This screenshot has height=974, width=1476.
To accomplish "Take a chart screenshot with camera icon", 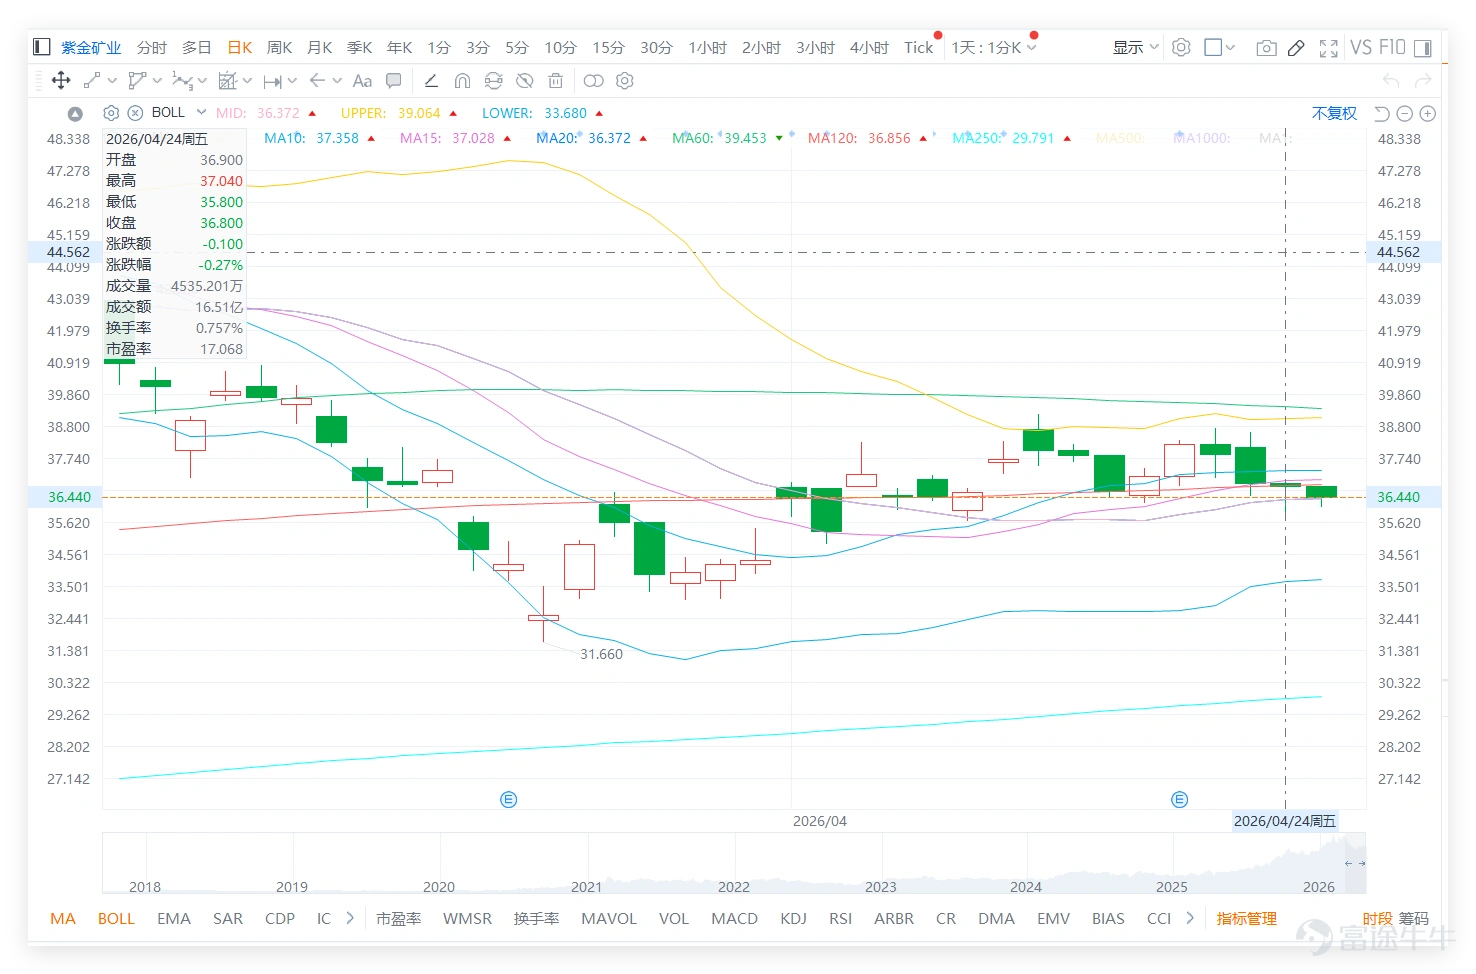I will [x=1266, y=47].
